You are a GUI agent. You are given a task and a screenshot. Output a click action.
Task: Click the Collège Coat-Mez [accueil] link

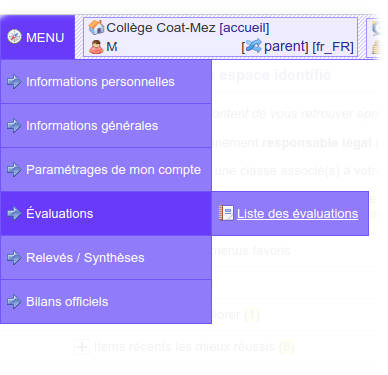tap(188, 28)
